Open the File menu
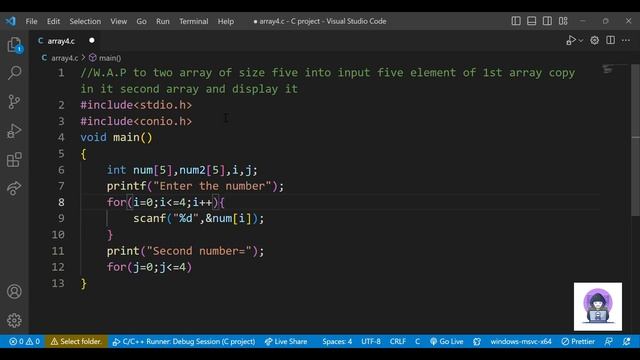 click(31, 21)
